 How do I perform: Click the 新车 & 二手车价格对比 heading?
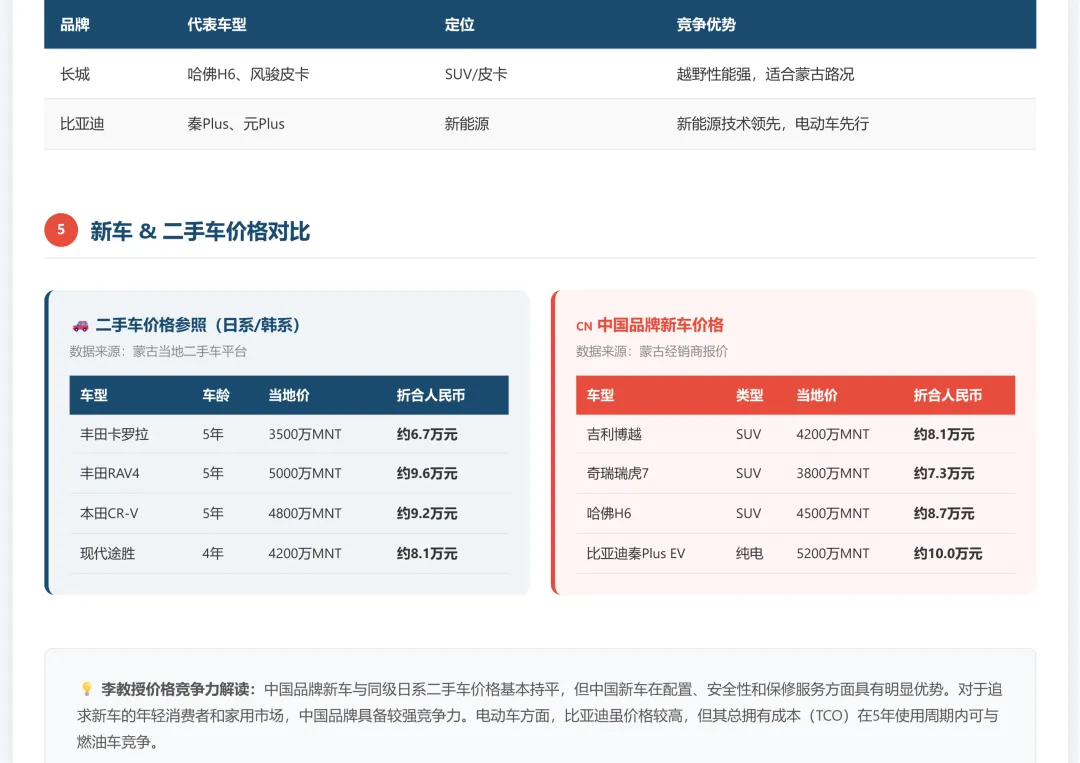coord(200,231)
